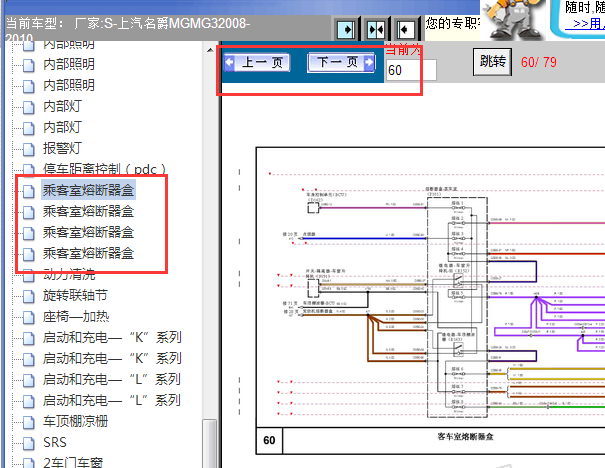This screenshot has width=605, height=468.
Task: Click the wiring diagram page 60 image
Action: (x=431, y=301)
